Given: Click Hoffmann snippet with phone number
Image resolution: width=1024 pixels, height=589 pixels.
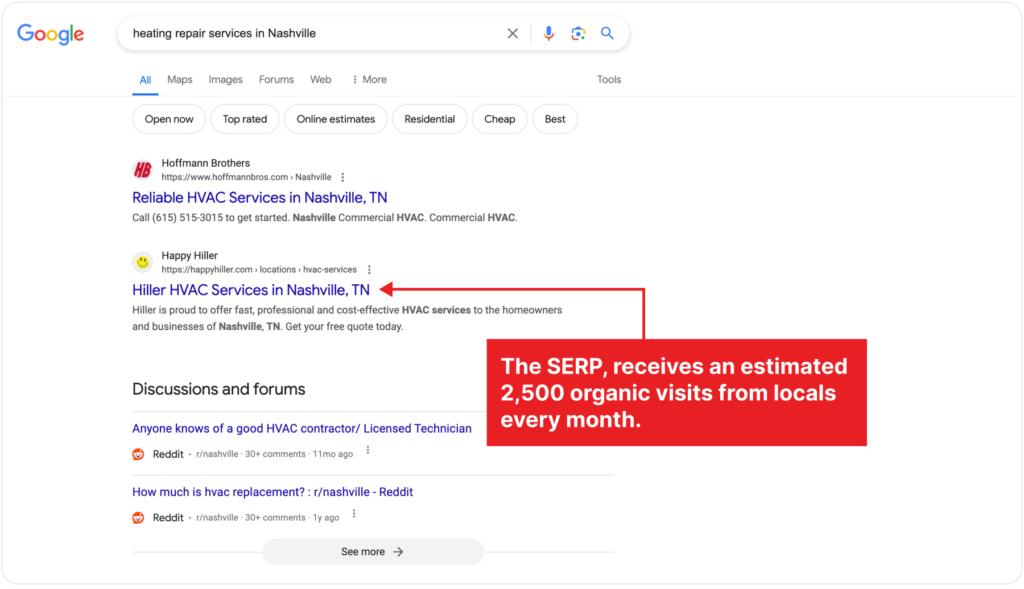Looking at the screenshot, I should 325,218.
